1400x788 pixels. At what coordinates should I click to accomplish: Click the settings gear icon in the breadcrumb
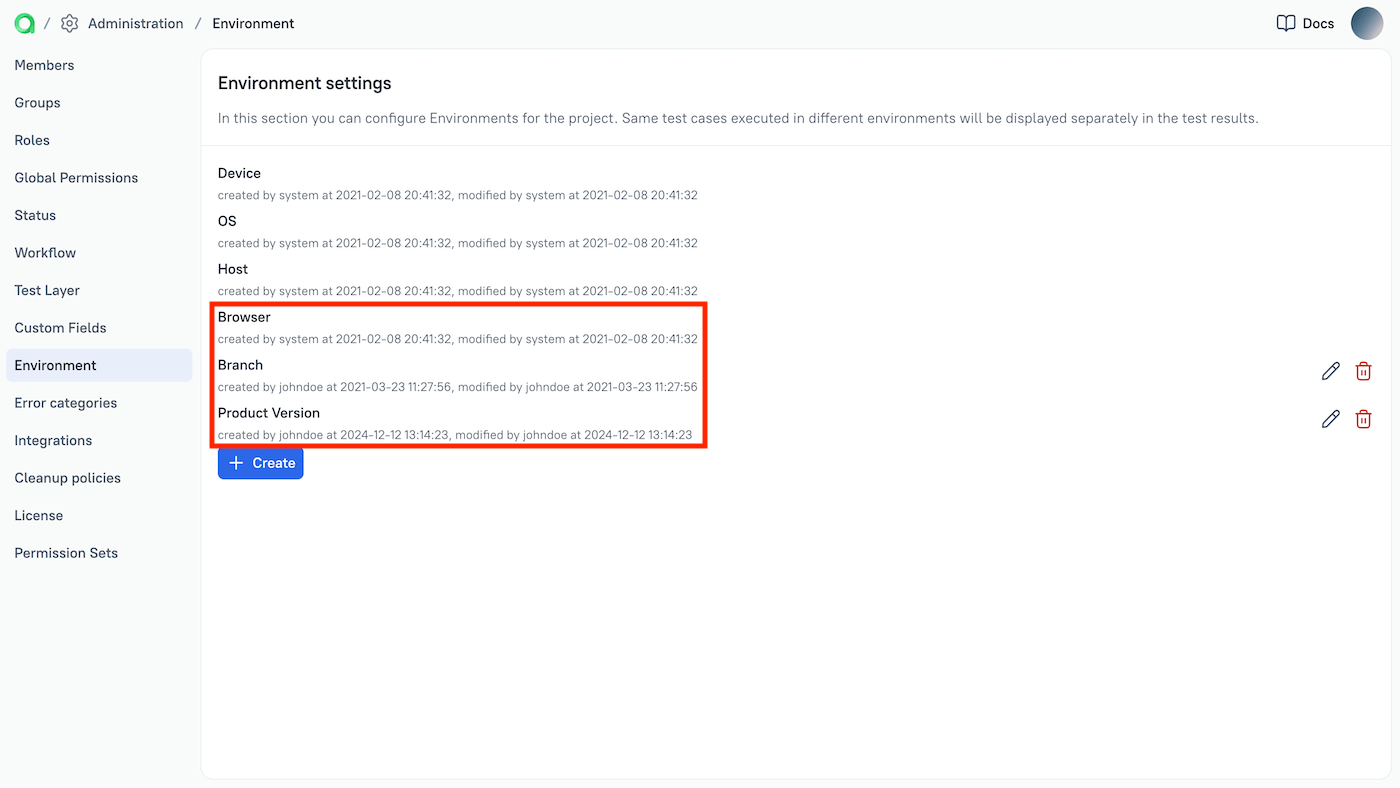point(68,23)
